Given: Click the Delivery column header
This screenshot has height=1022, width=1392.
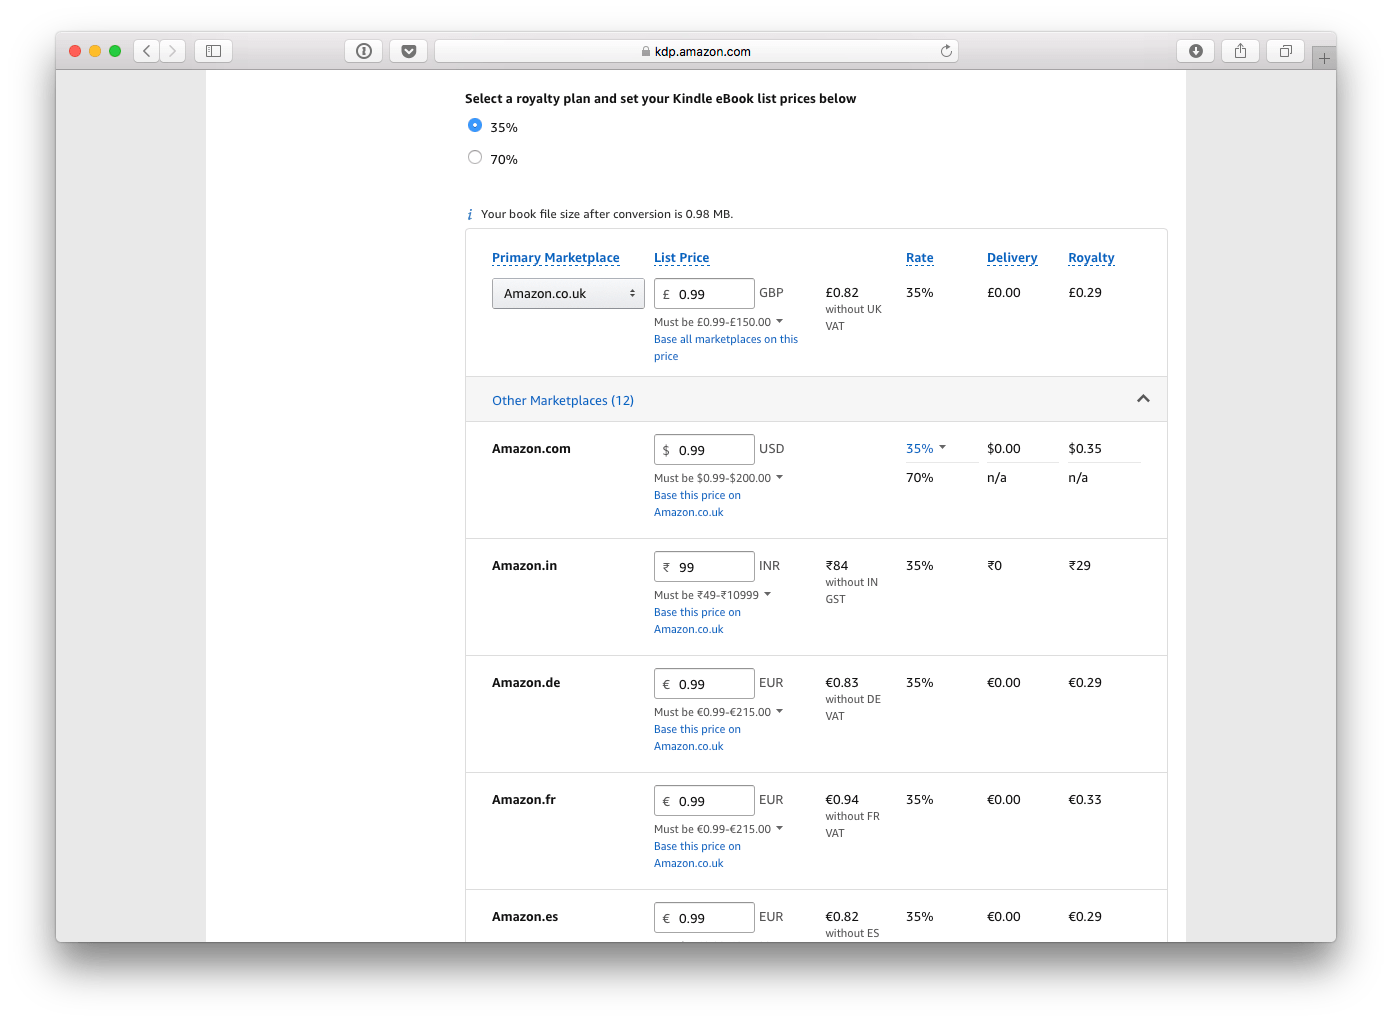Looking at the screenshot, I should [x=1012, y=258].
